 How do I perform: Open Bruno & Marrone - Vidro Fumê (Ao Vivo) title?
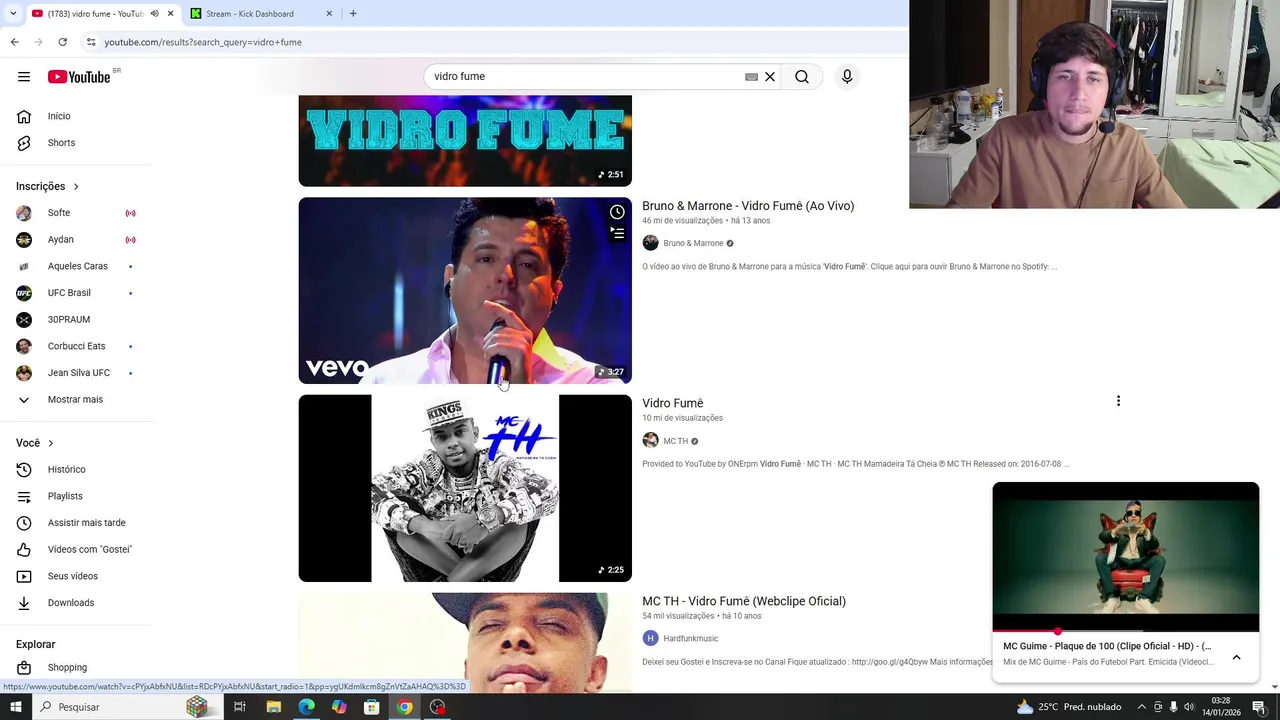pyautogui.click(x=748, y=206)
